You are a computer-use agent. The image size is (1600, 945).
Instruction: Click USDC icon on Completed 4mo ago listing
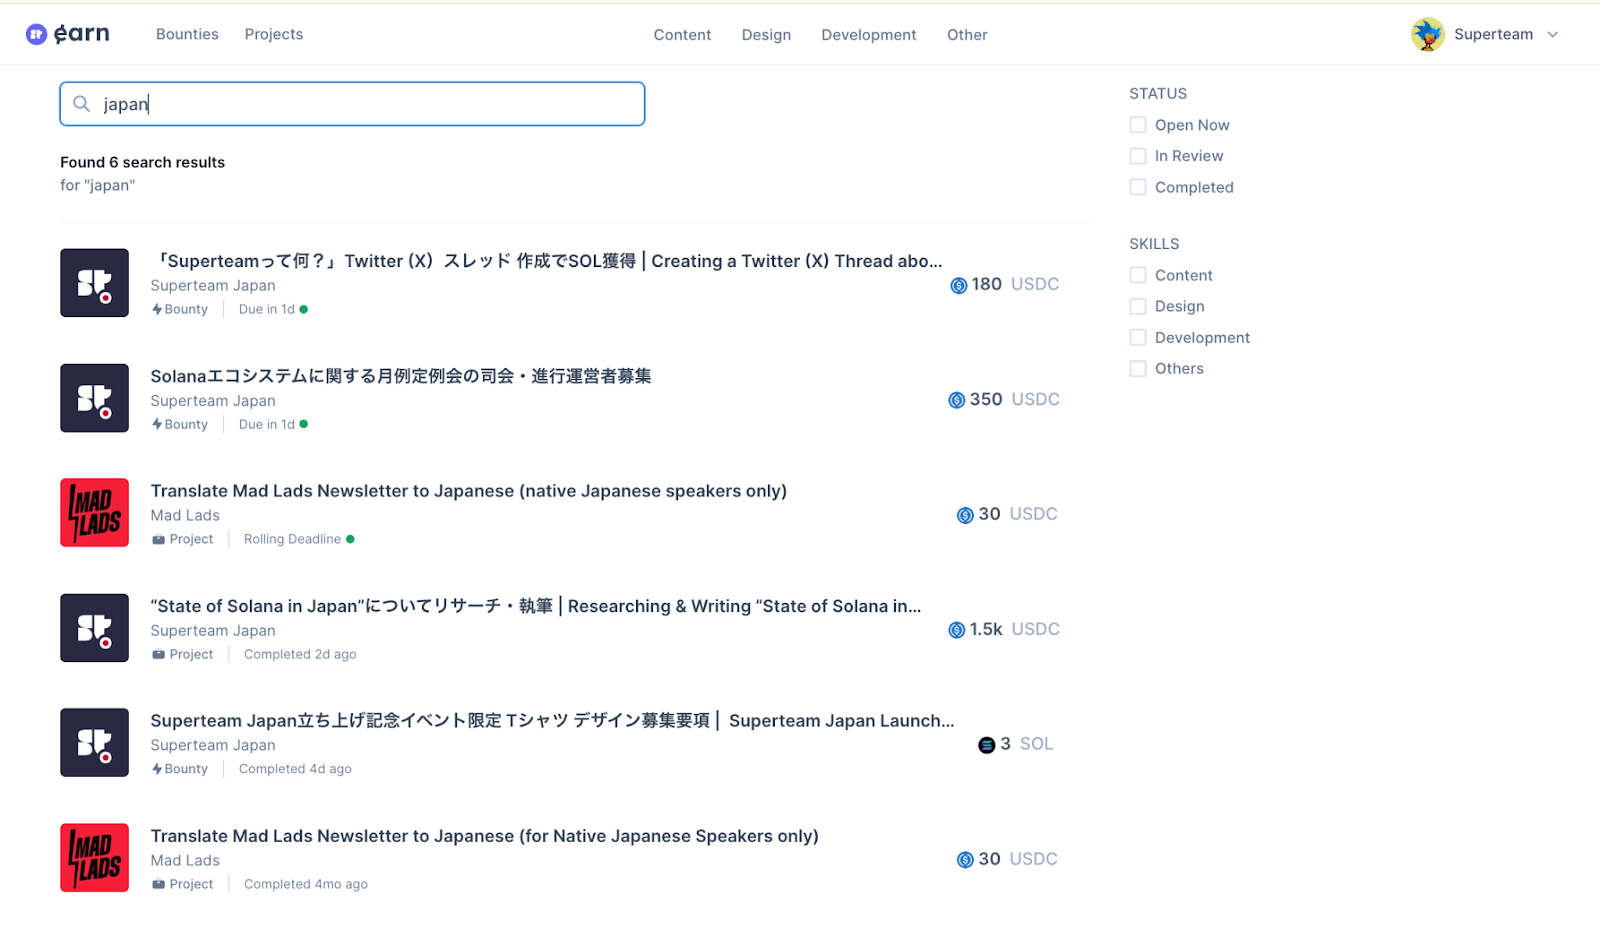click(965, 860)
